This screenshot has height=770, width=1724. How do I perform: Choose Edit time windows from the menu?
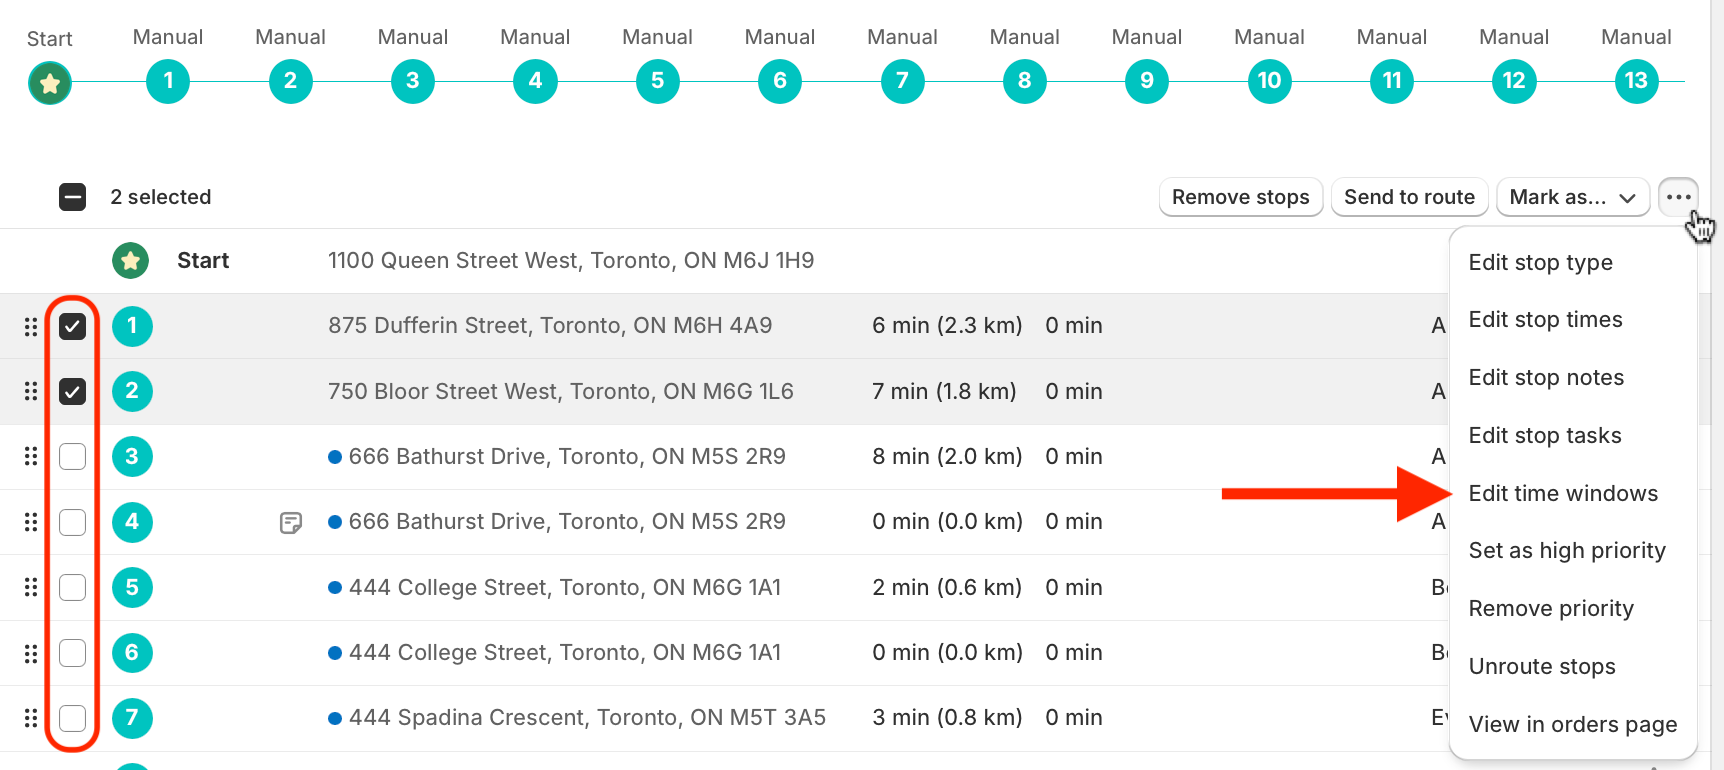pos(1563,493)
